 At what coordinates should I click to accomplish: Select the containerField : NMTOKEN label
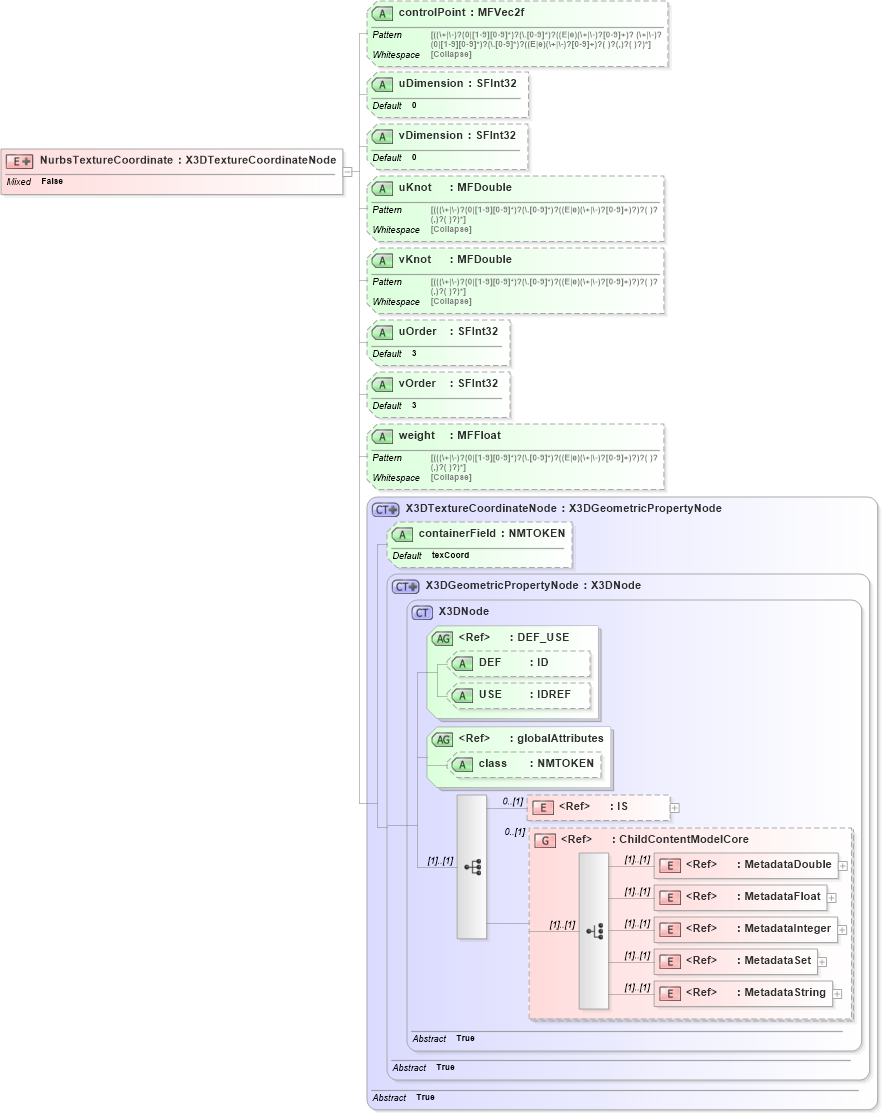(x=492, y=534)
